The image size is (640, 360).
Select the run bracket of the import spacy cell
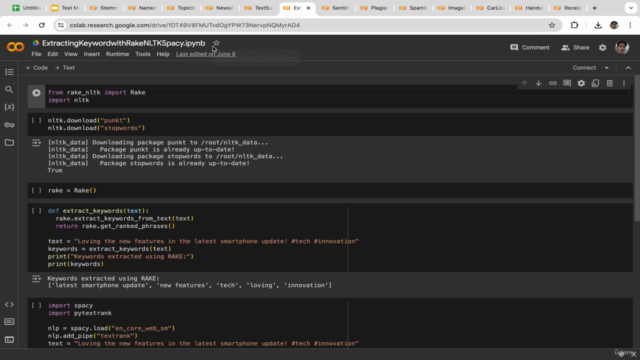pyautogui.click(x=36, y=305)
